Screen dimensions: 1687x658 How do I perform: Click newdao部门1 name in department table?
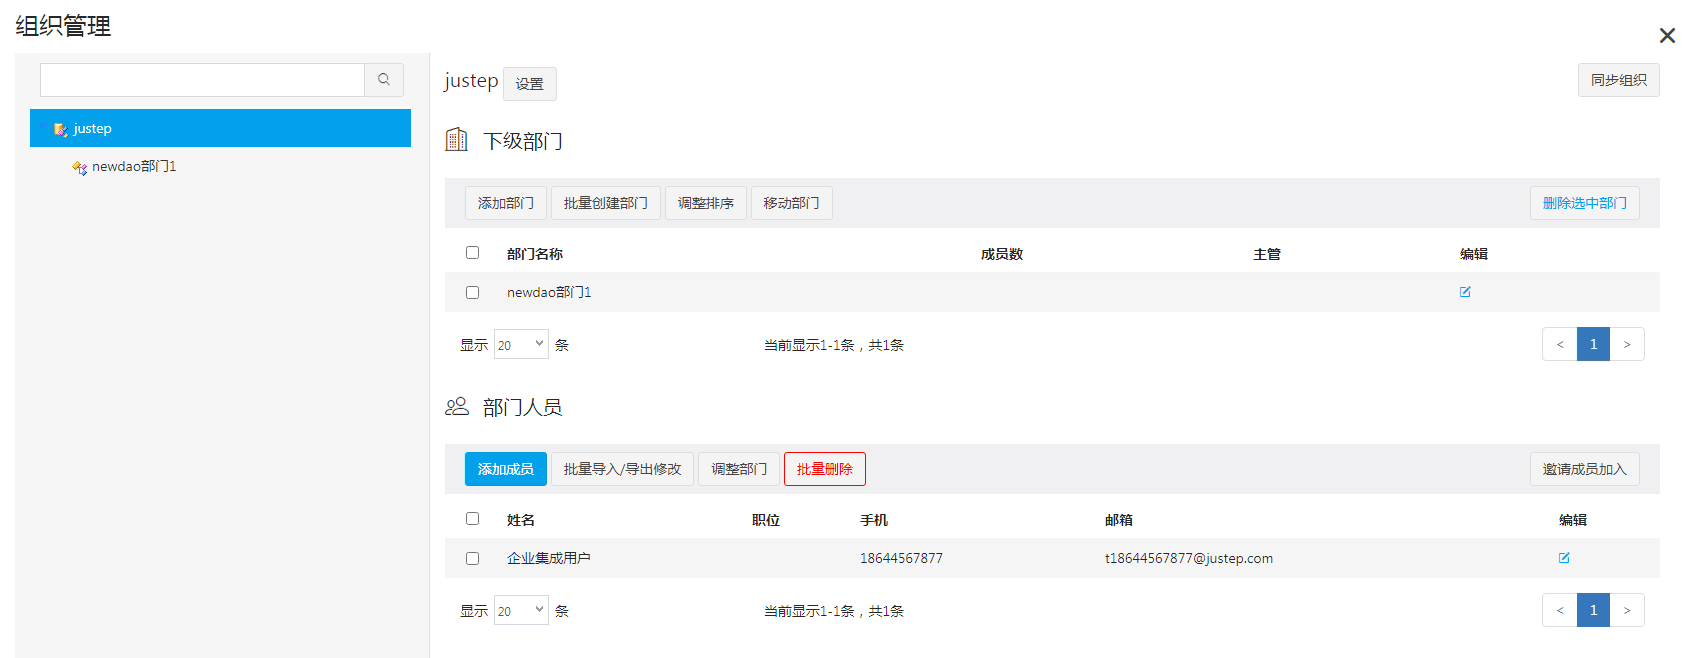tap(549, 293)
